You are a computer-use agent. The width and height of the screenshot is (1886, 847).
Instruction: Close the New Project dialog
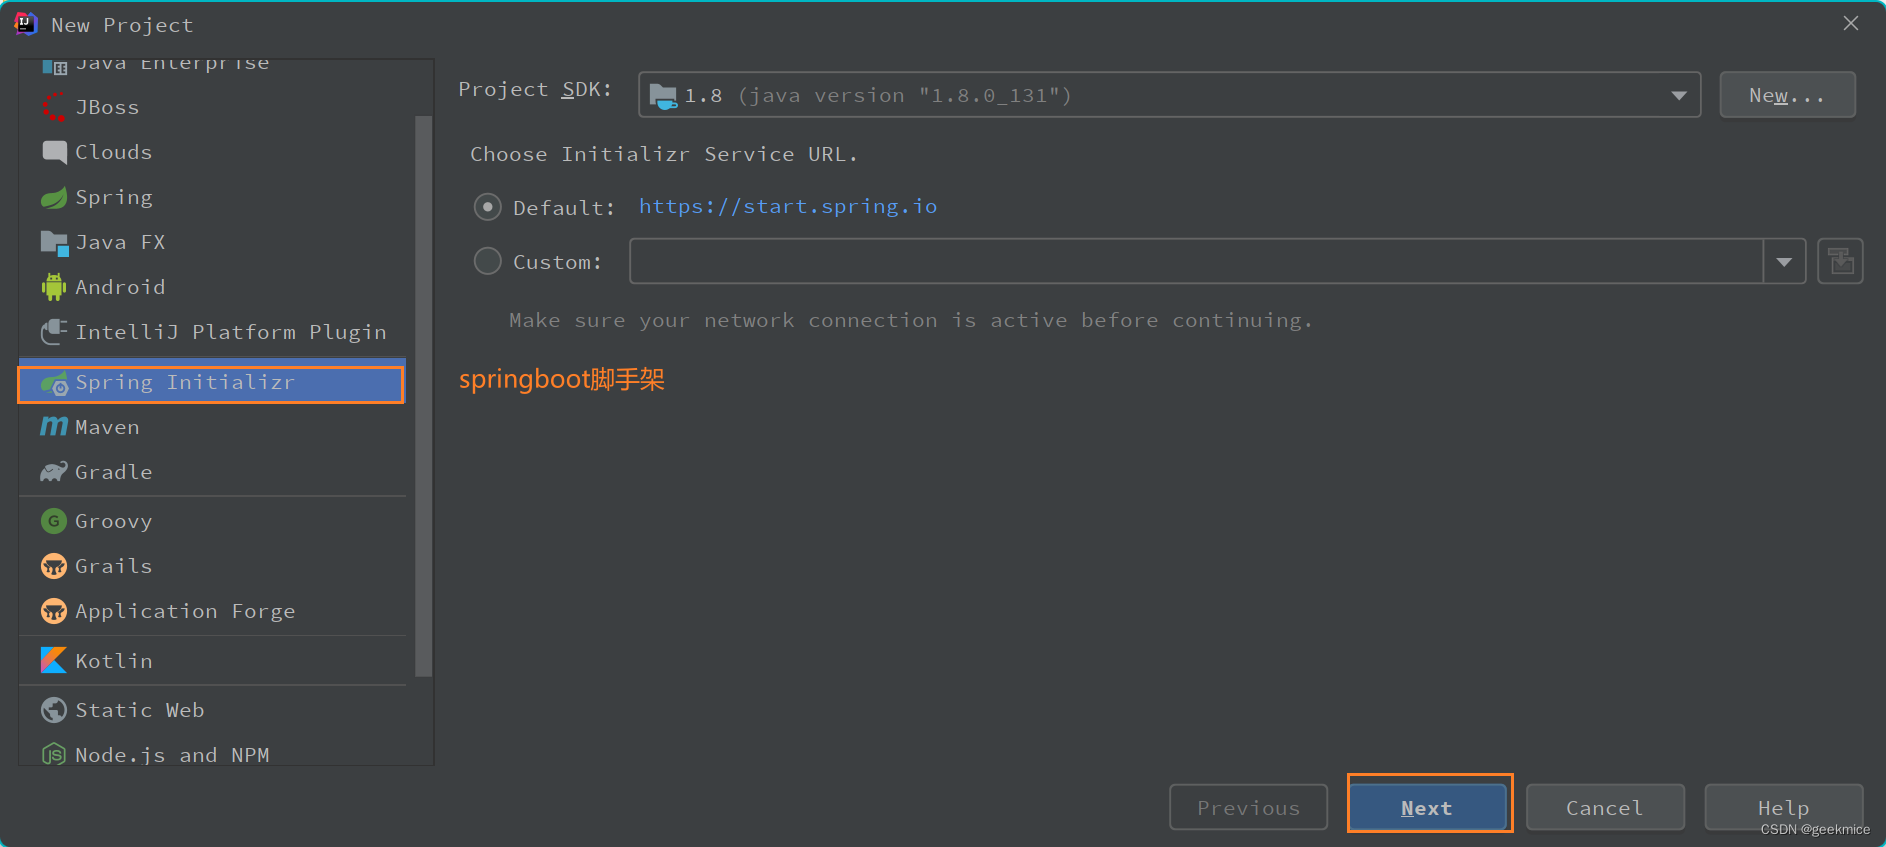click(x=1851, y=23)
